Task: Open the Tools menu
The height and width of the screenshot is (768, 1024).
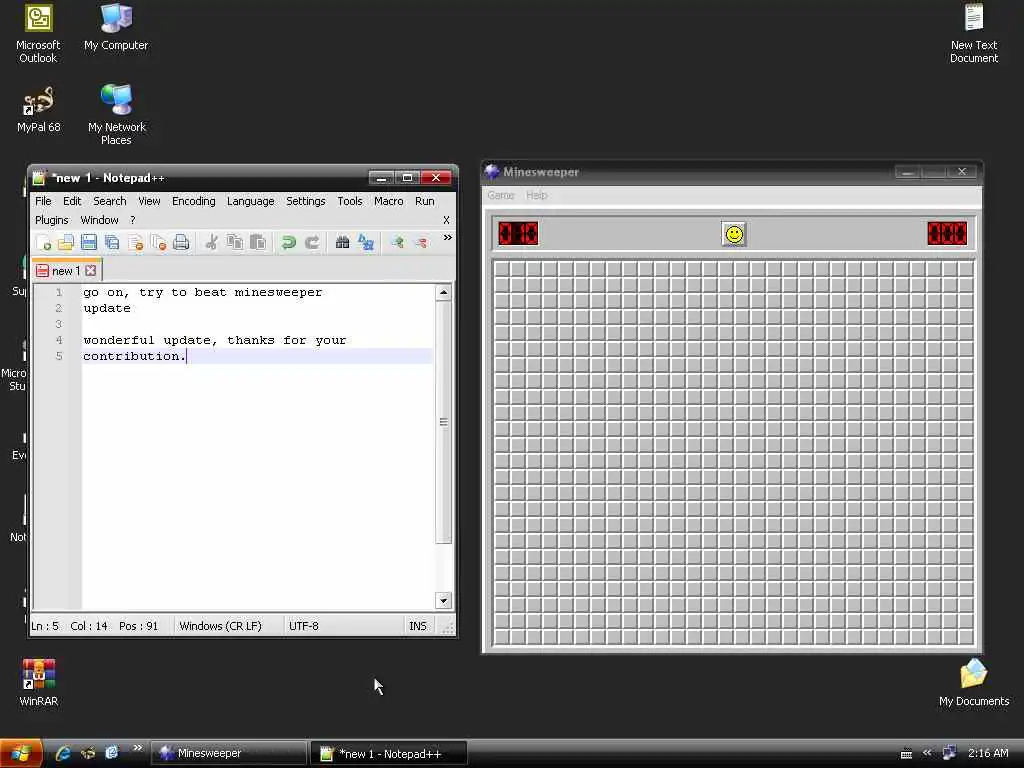Action: pyautogui.click(x=349, y=201)
